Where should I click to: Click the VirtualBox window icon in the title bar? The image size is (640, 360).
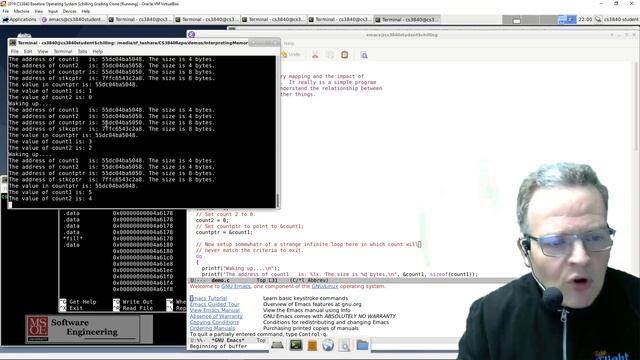click(3, 4)
